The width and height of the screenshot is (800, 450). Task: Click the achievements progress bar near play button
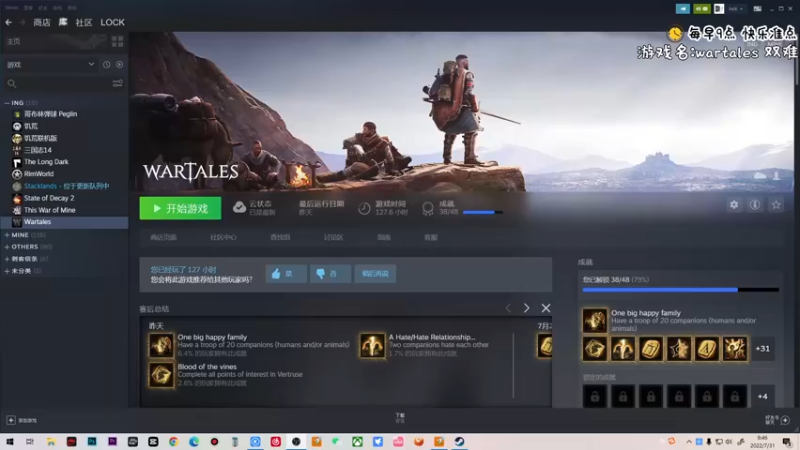click(483, 212)
